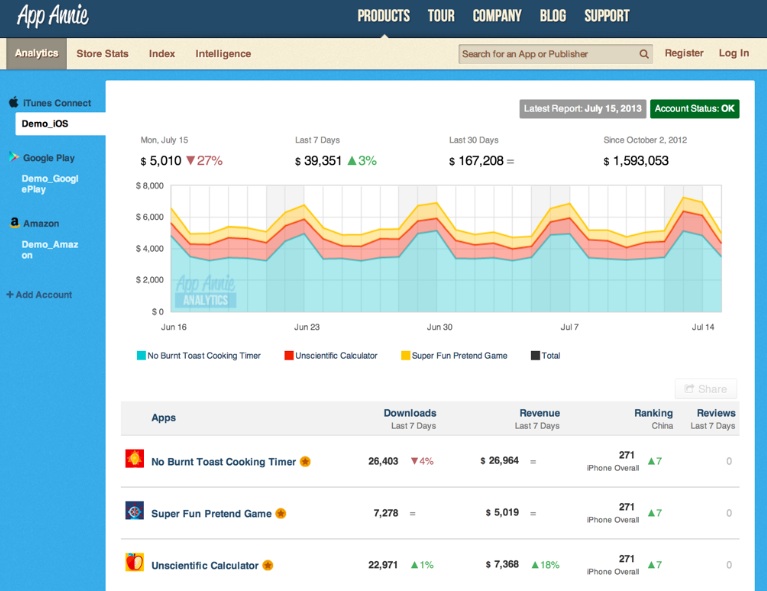
Task: Open the PRODUCTS menu
Action: click(x=383, y=16)
